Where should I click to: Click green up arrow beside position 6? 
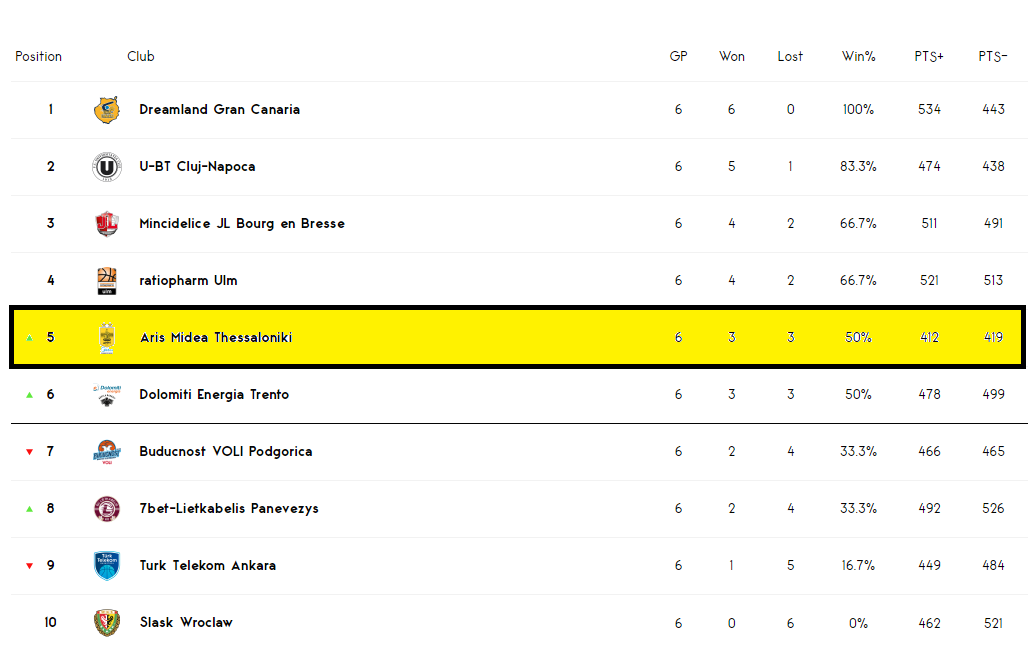coord(29,395)
